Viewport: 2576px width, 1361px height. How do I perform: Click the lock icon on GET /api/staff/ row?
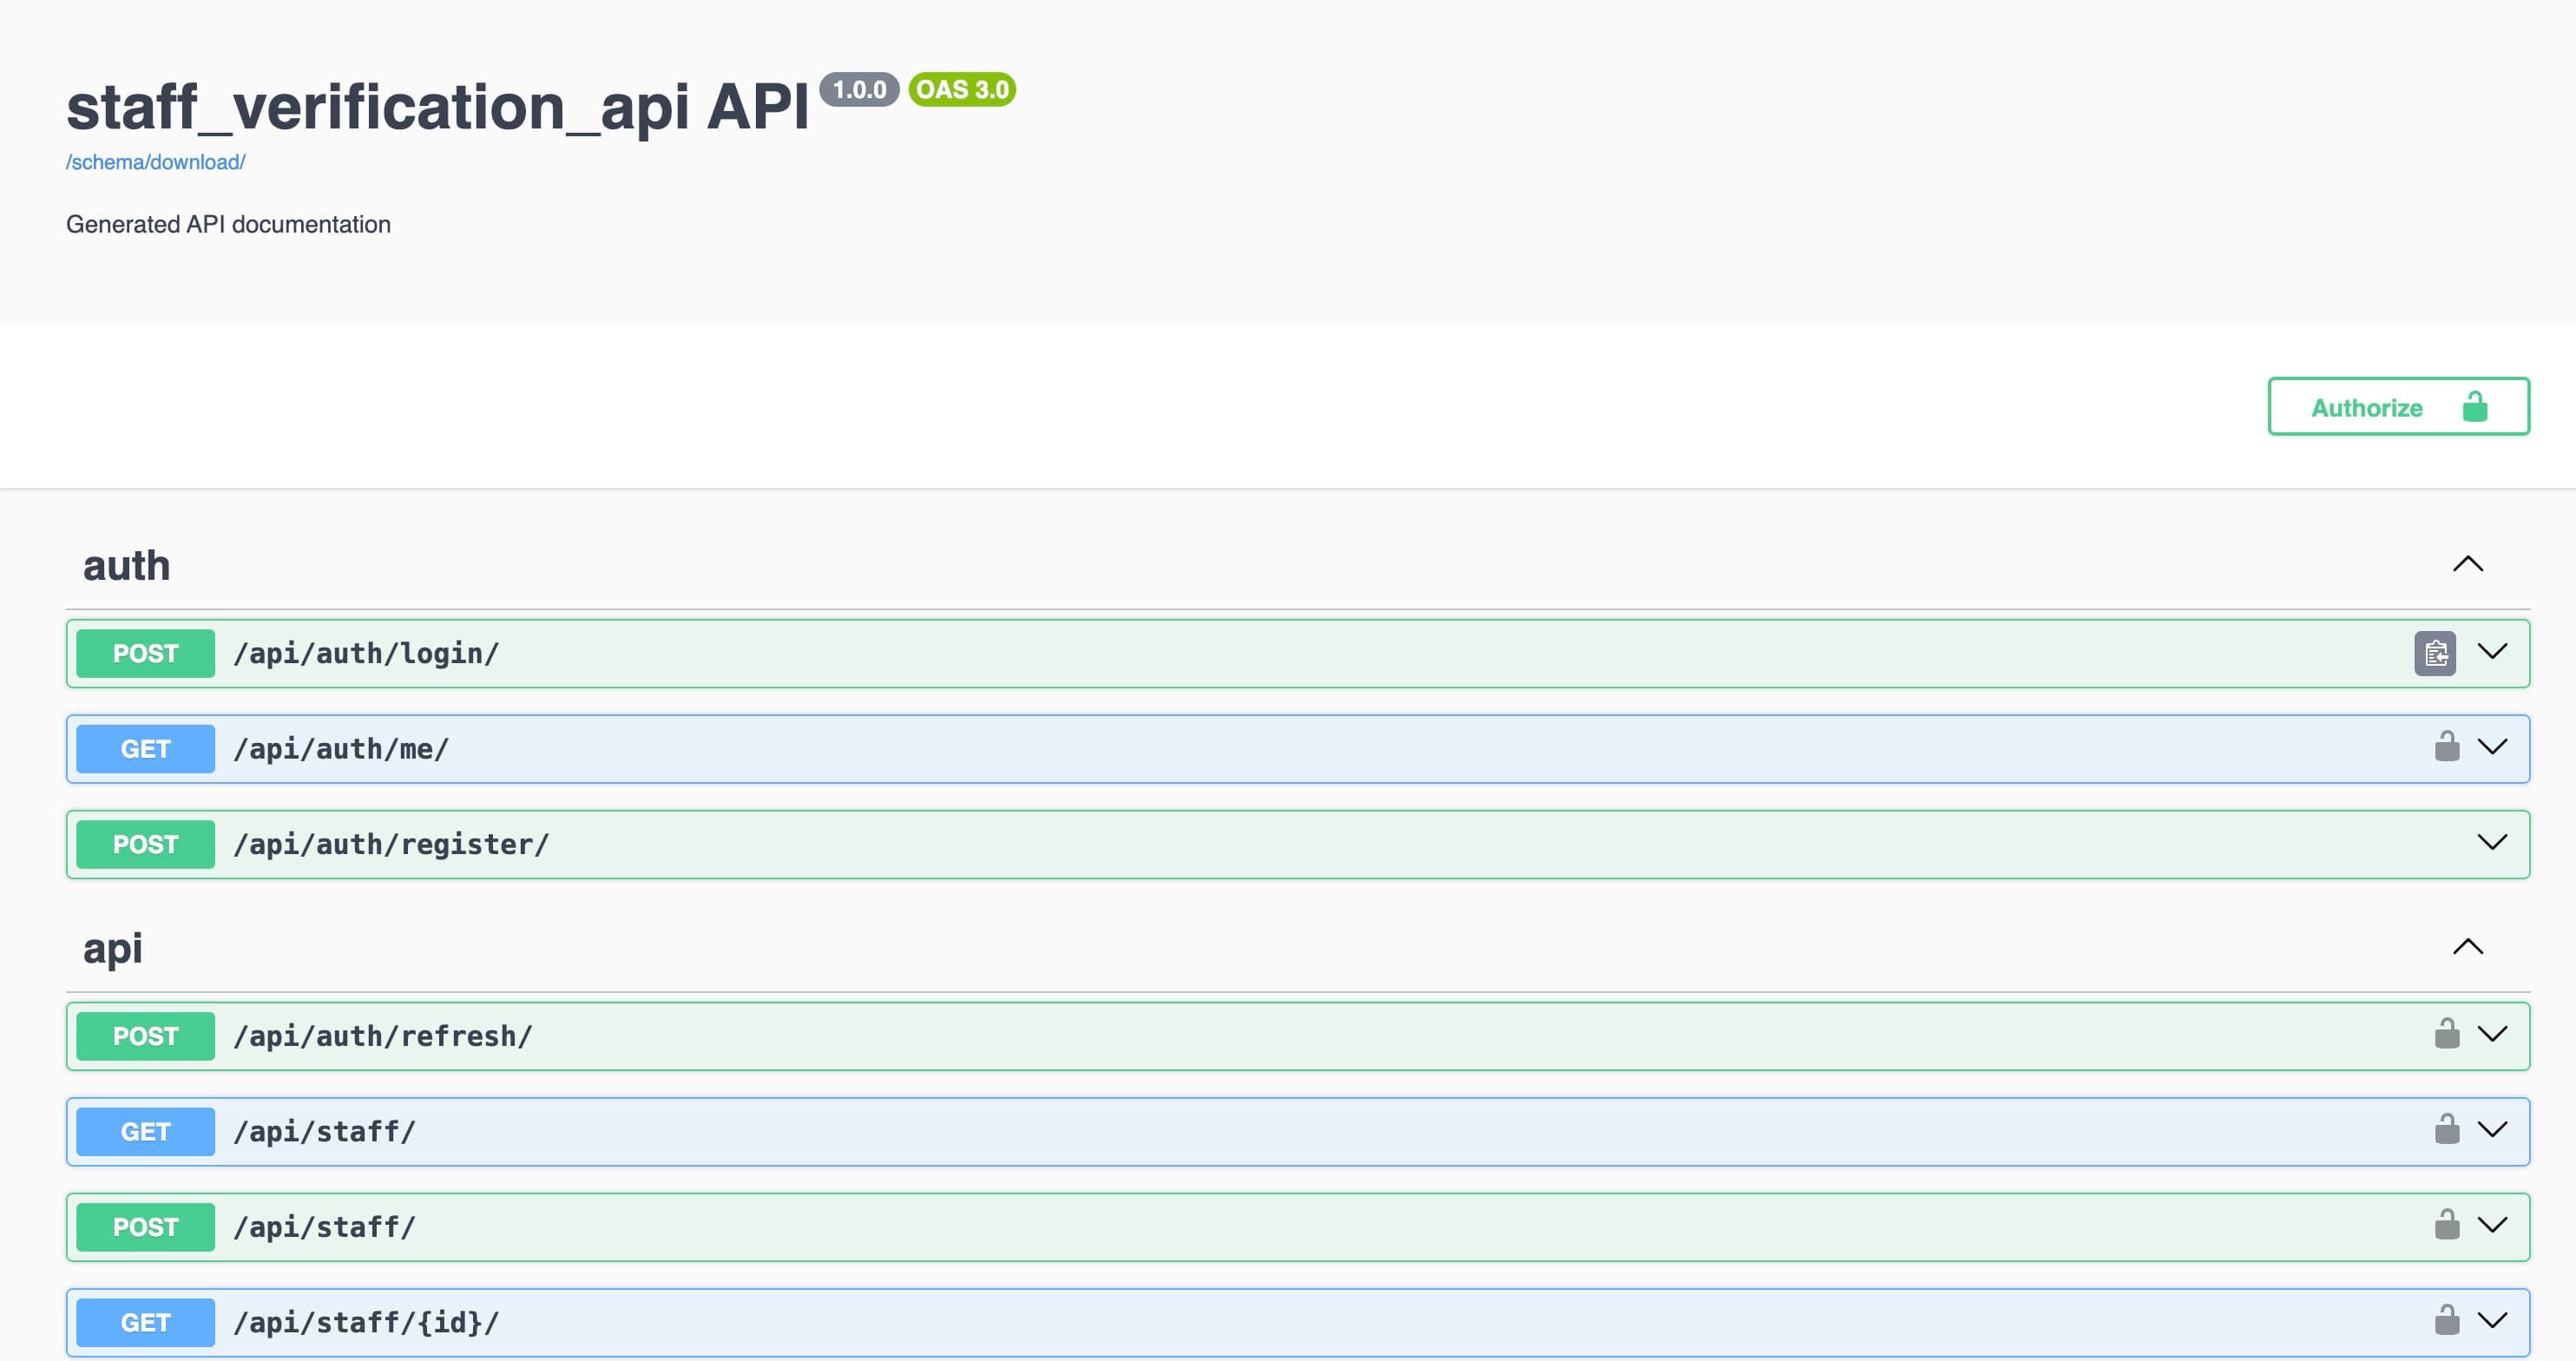pos(2446,1130)
